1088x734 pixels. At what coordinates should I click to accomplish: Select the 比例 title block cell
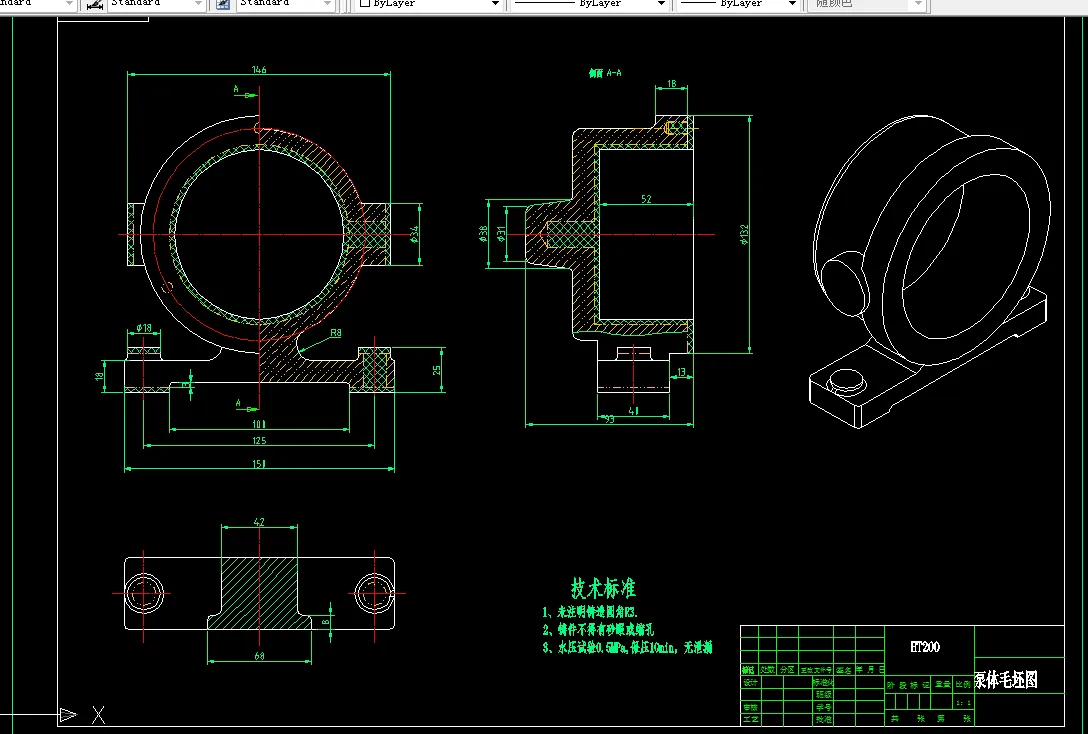click(964, 684)
